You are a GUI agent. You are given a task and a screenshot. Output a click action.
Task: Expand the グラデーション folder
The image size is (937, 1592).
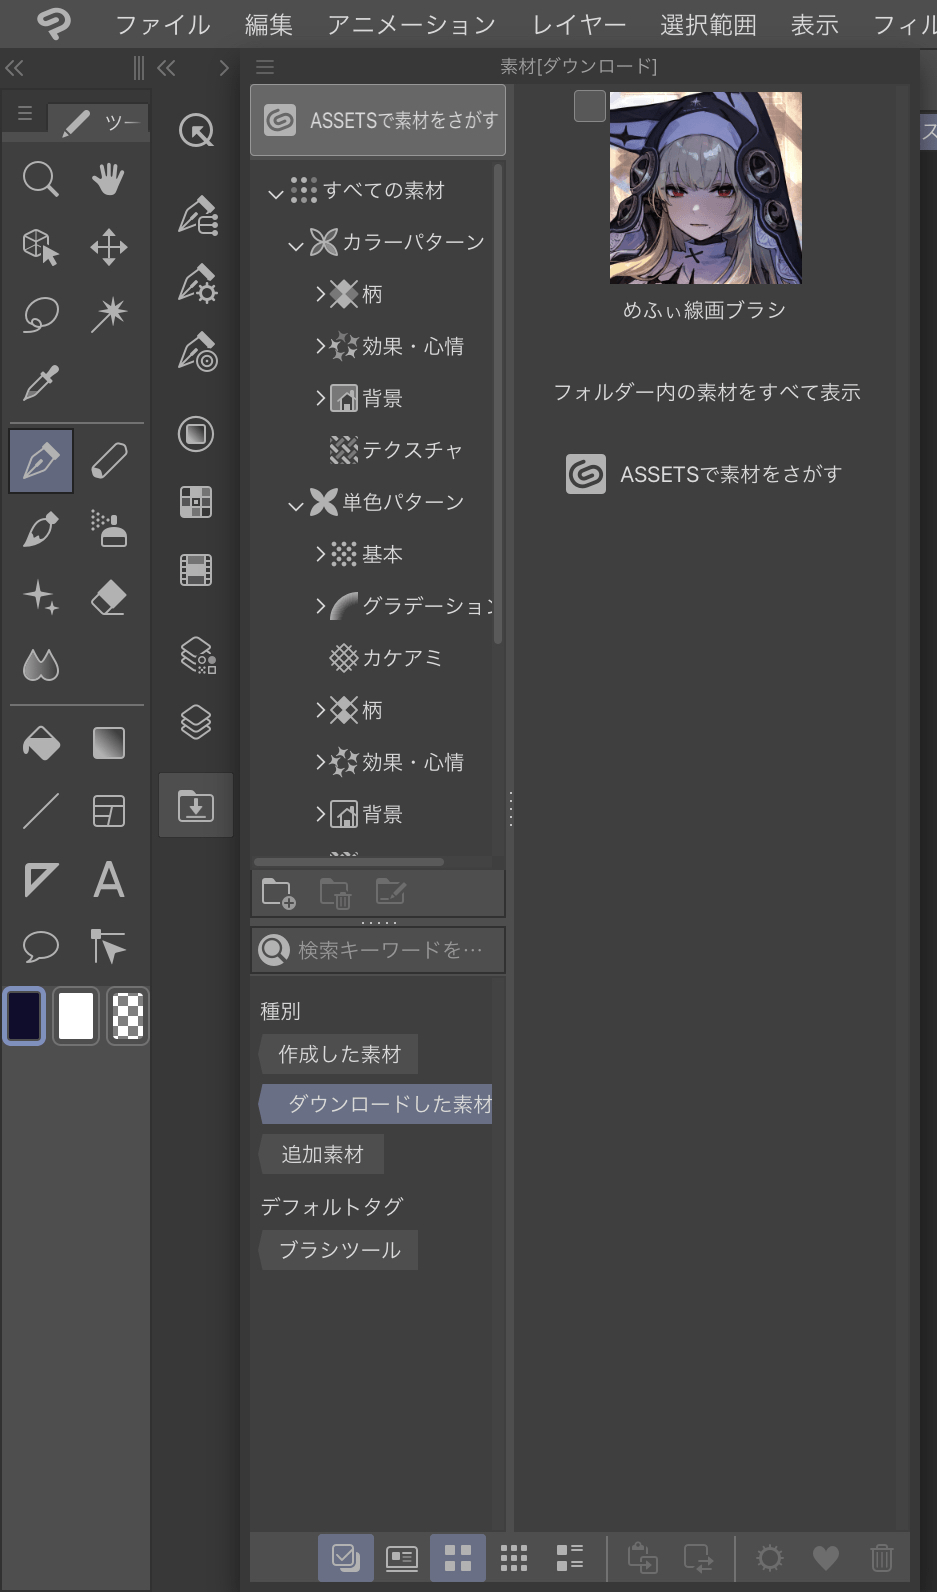pyautogui.click(x=320, y=606)
